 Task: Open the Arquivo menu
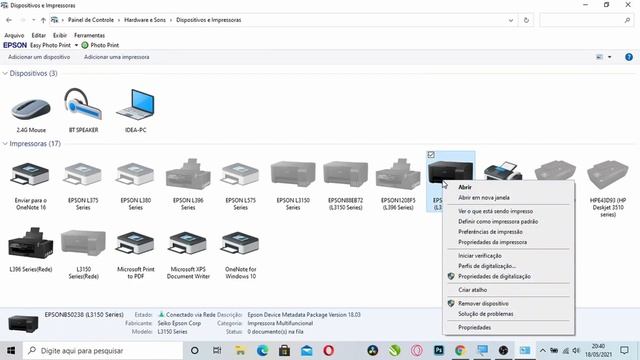coord(14,36)
